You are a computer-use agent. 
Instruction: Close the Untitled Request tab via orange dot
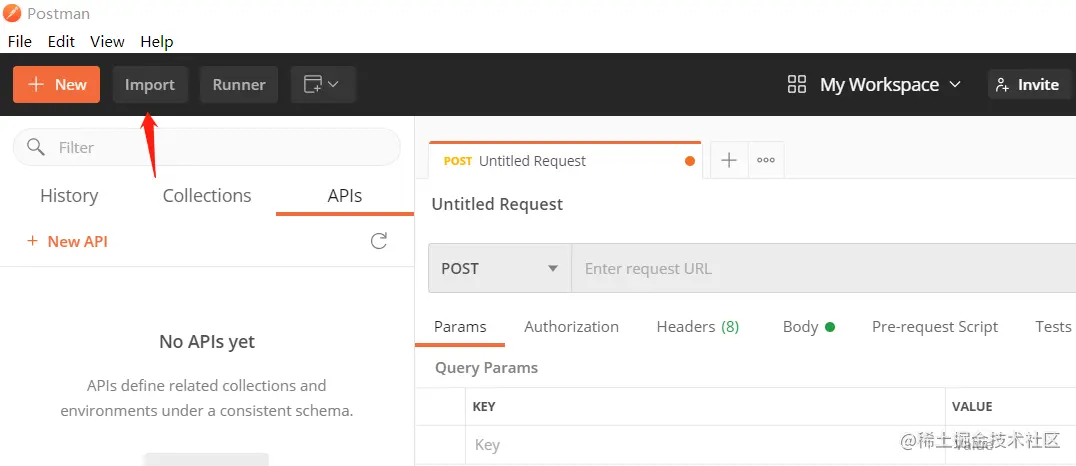690,161
